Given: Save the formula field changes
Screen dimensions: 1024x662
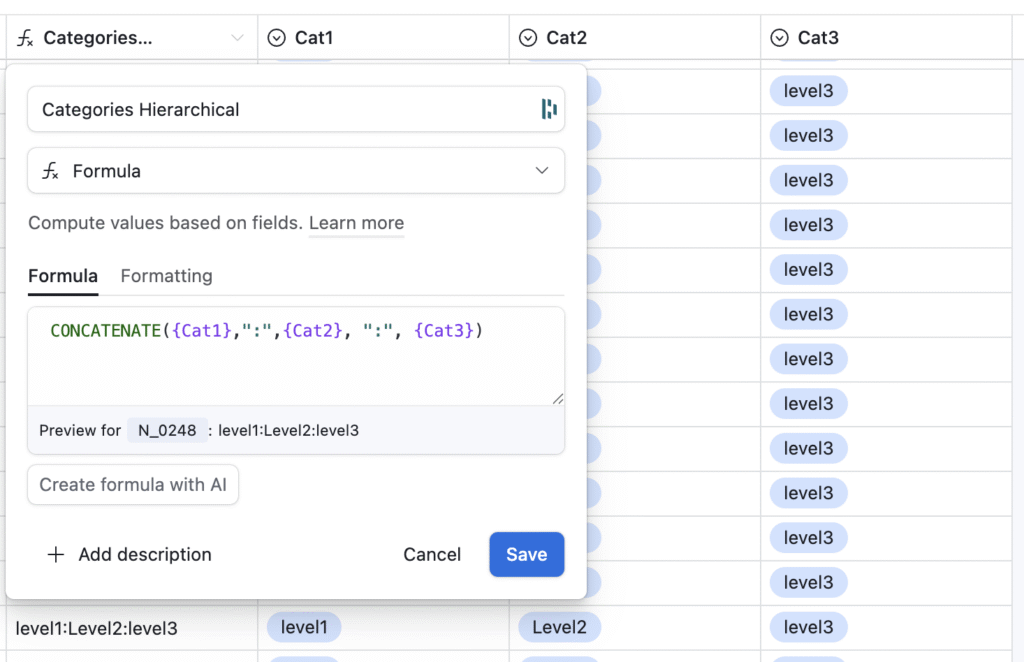Looking at the screenshot, I should [x=526, y=555].
